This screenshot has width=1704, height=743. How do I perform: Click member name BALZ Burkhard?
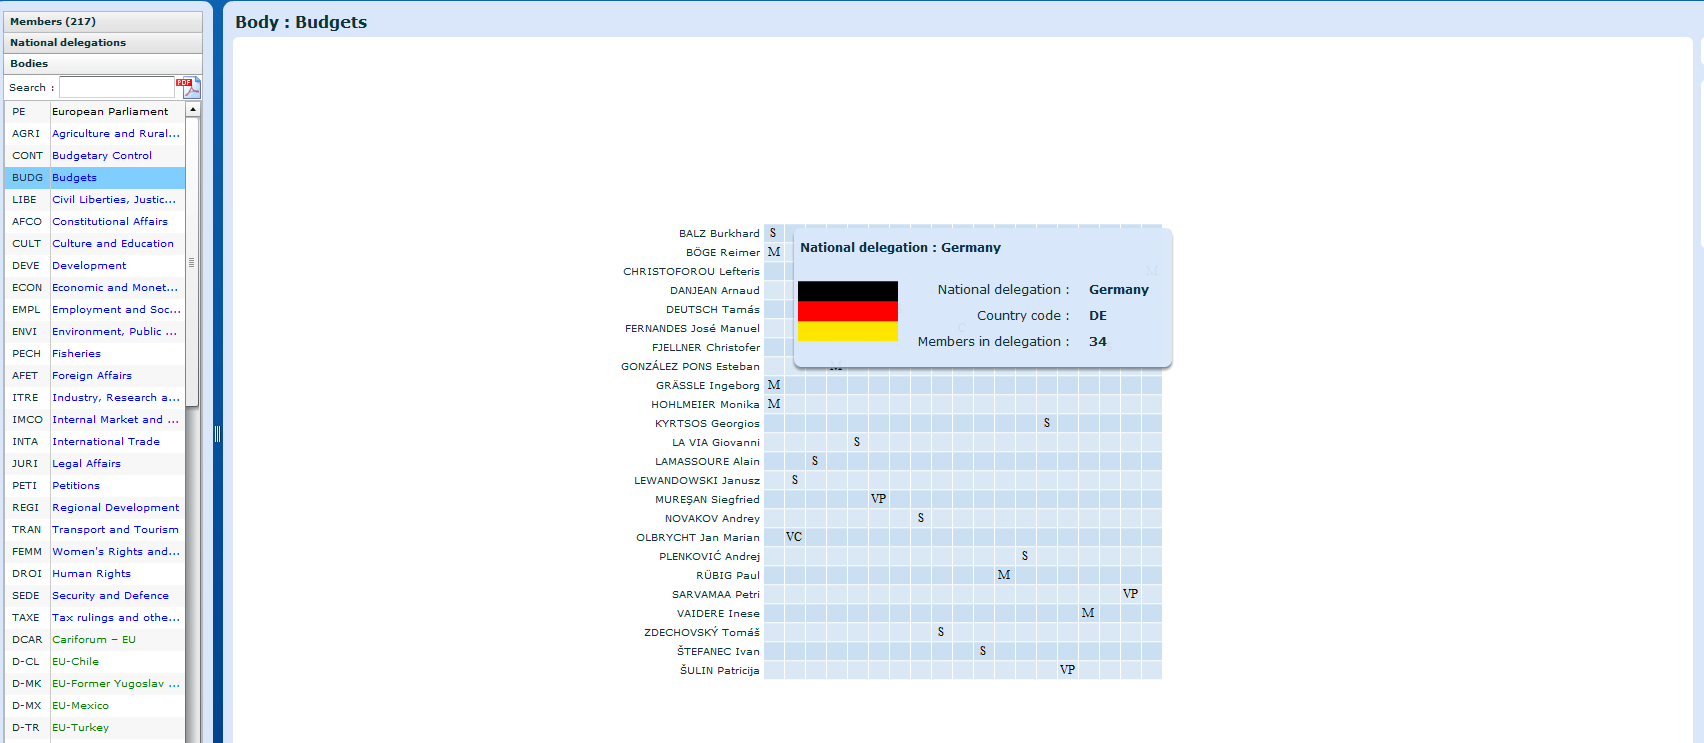(x=719, y=233)
